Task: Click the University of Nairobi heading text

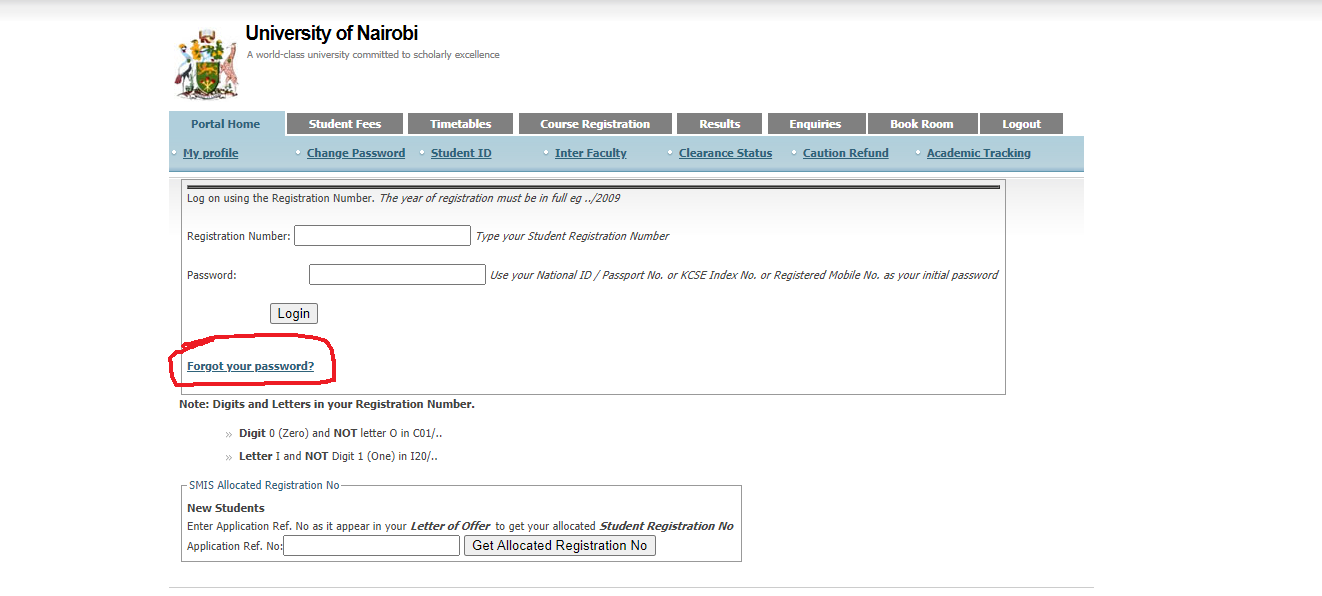Action: point(332,33)
